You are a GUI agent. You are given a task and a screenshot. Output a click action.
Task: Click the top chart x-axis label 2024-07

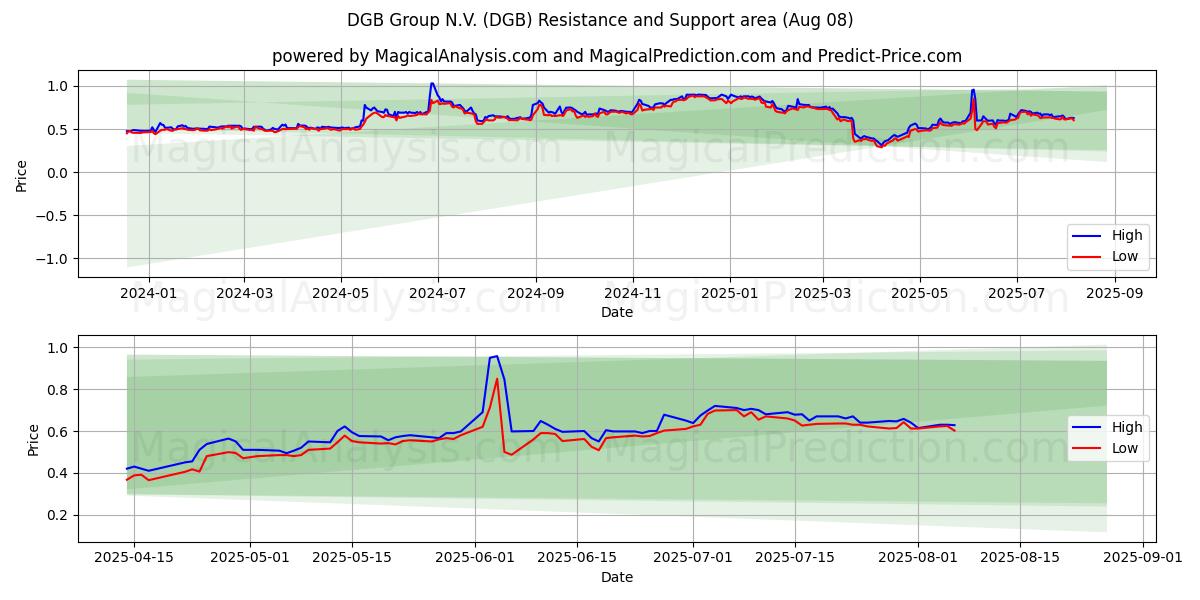[x=437, y=294]
